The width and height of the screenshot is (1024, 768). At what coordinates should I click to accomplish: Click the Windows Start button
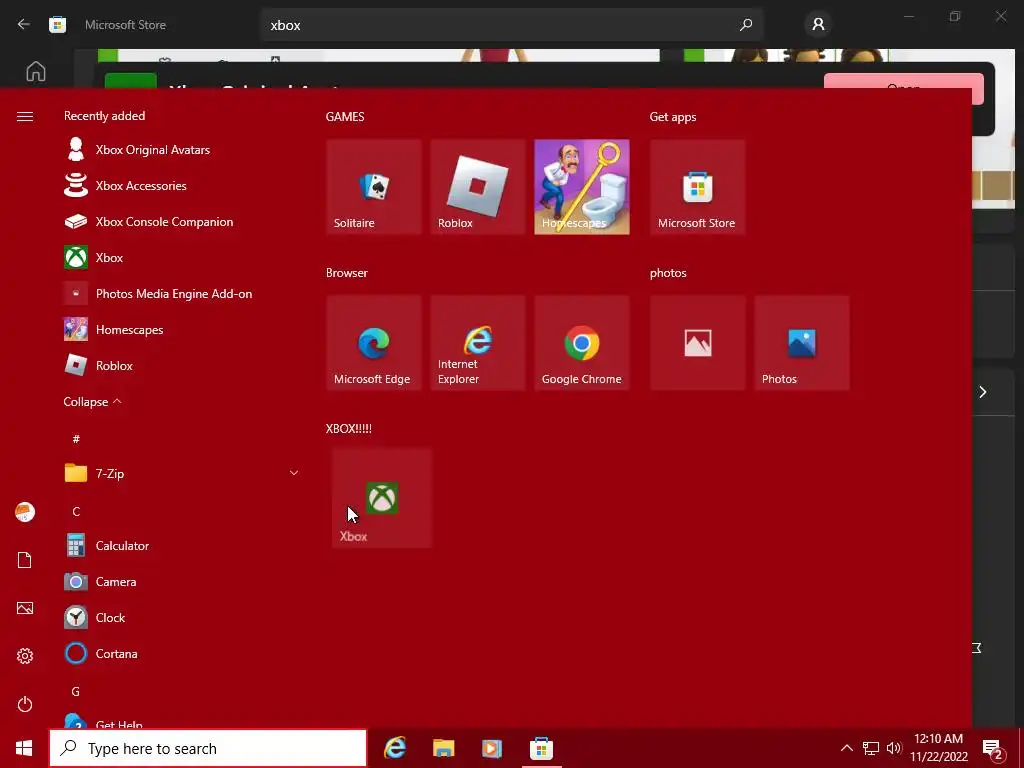pyautogui.click(x=24, y=748)
